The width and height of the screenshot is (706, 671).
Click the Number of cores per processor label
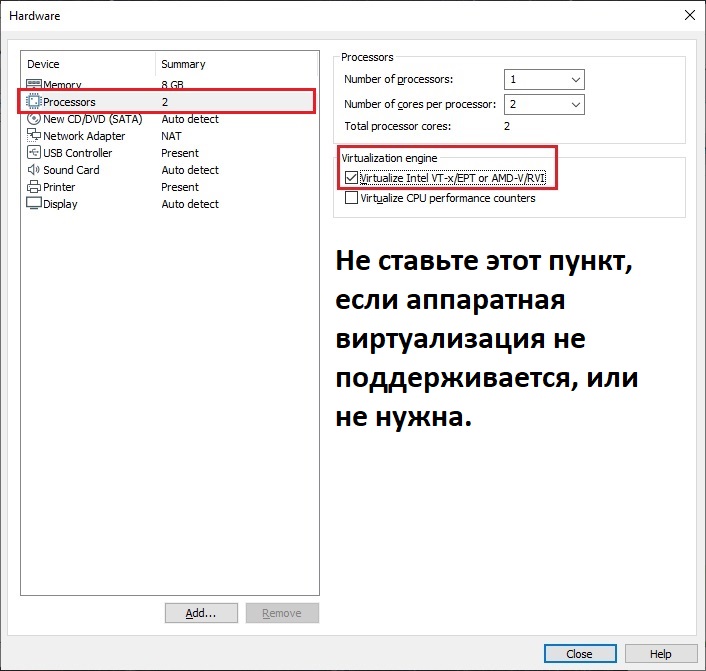pos(420,104)
